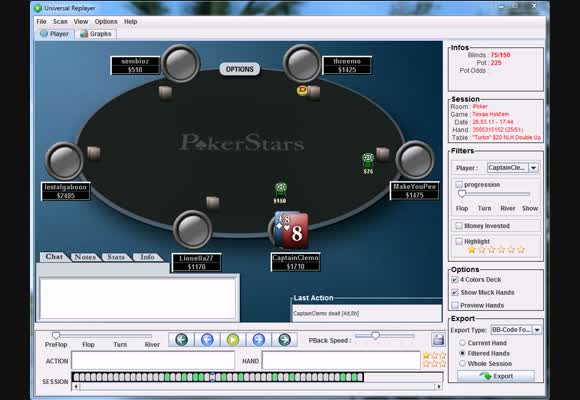Click OPTIONS button on poker table
The height and width of the screenshot is (400, 580).
pos(240,69)
